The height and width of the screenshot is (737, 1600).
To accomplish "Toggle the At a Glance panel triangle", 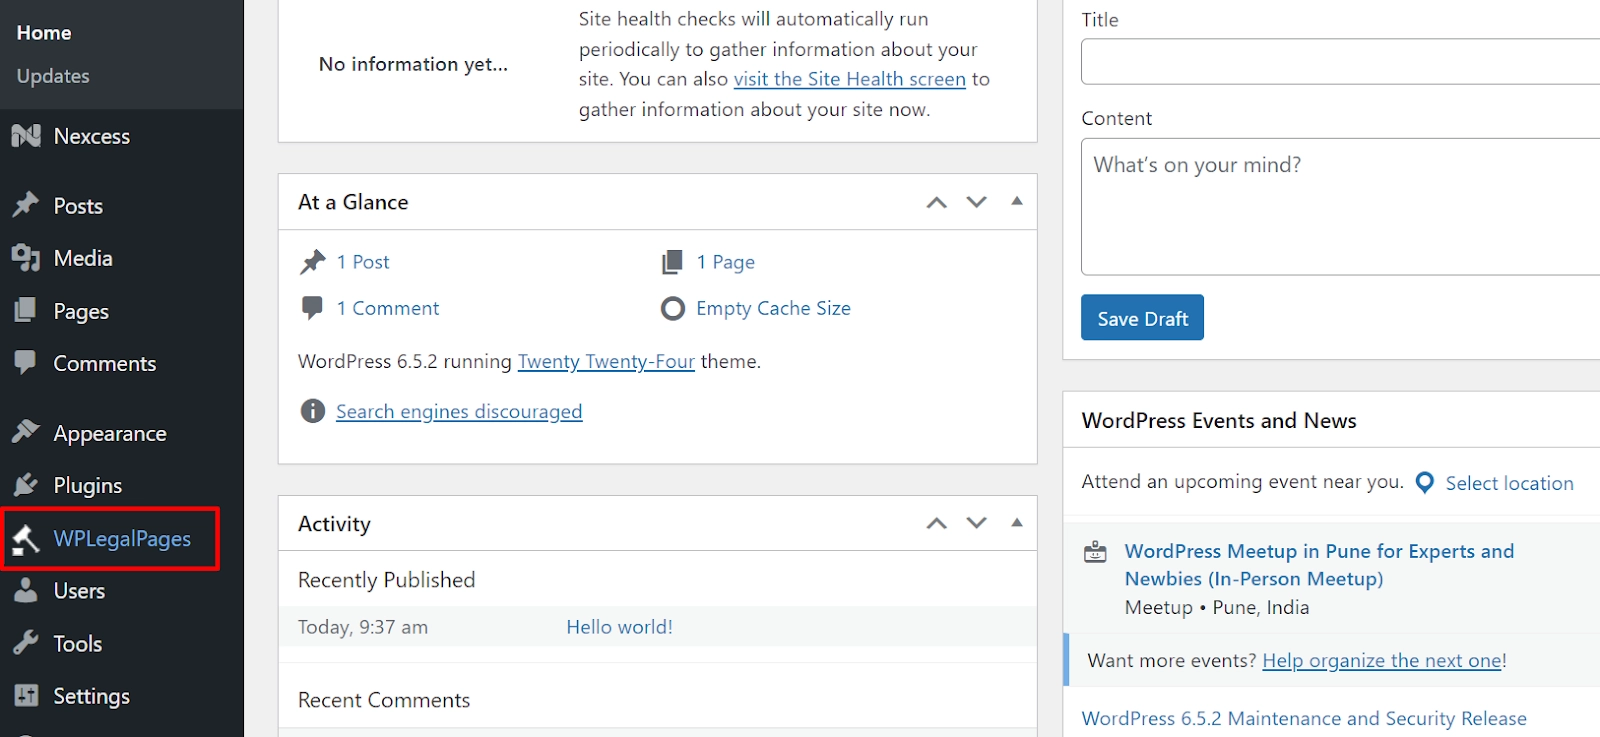I will pos(1017,201).
